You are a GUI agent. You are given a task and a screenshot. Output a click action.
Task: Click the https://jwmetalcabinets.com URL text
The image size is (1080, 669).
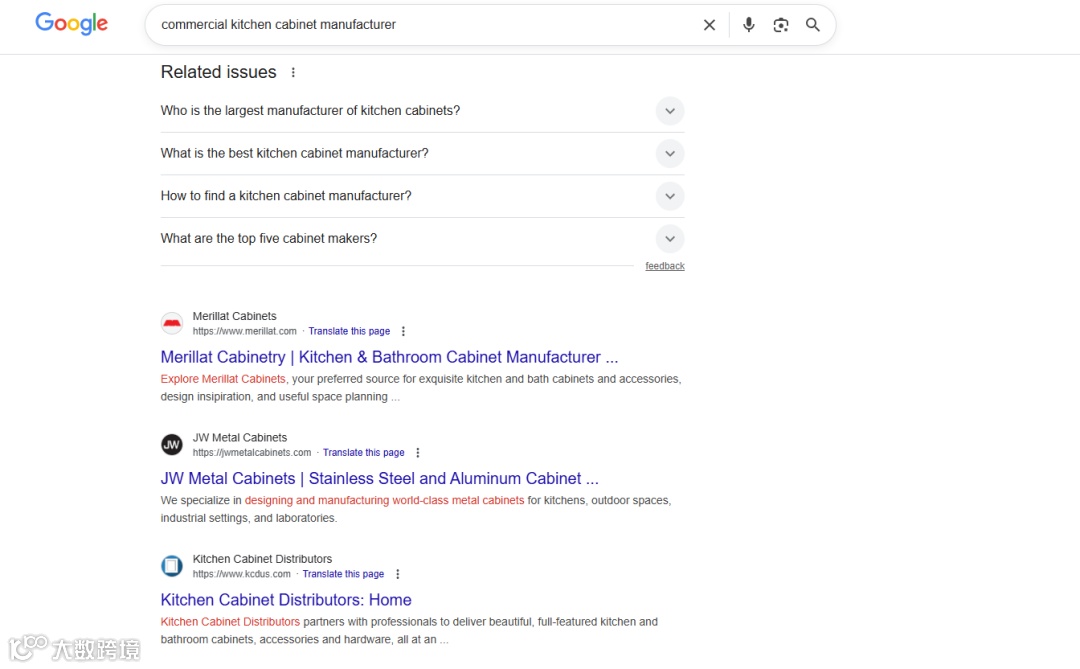pyautogui.click(x=252, y=453)
